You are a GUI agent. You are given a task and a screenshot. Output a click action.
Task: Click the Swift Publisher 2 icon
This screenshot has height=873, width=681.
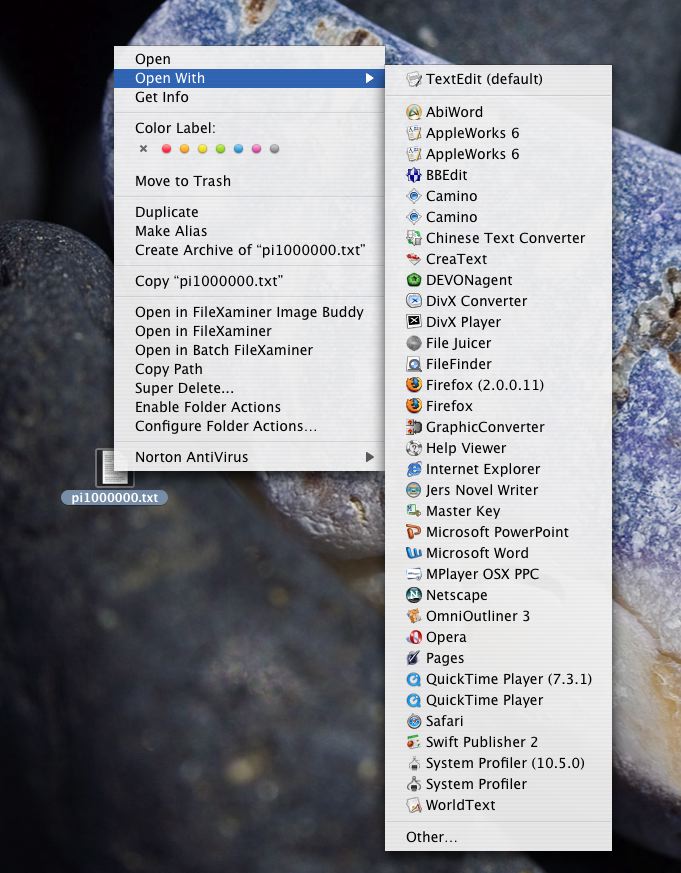click(414, 742)
